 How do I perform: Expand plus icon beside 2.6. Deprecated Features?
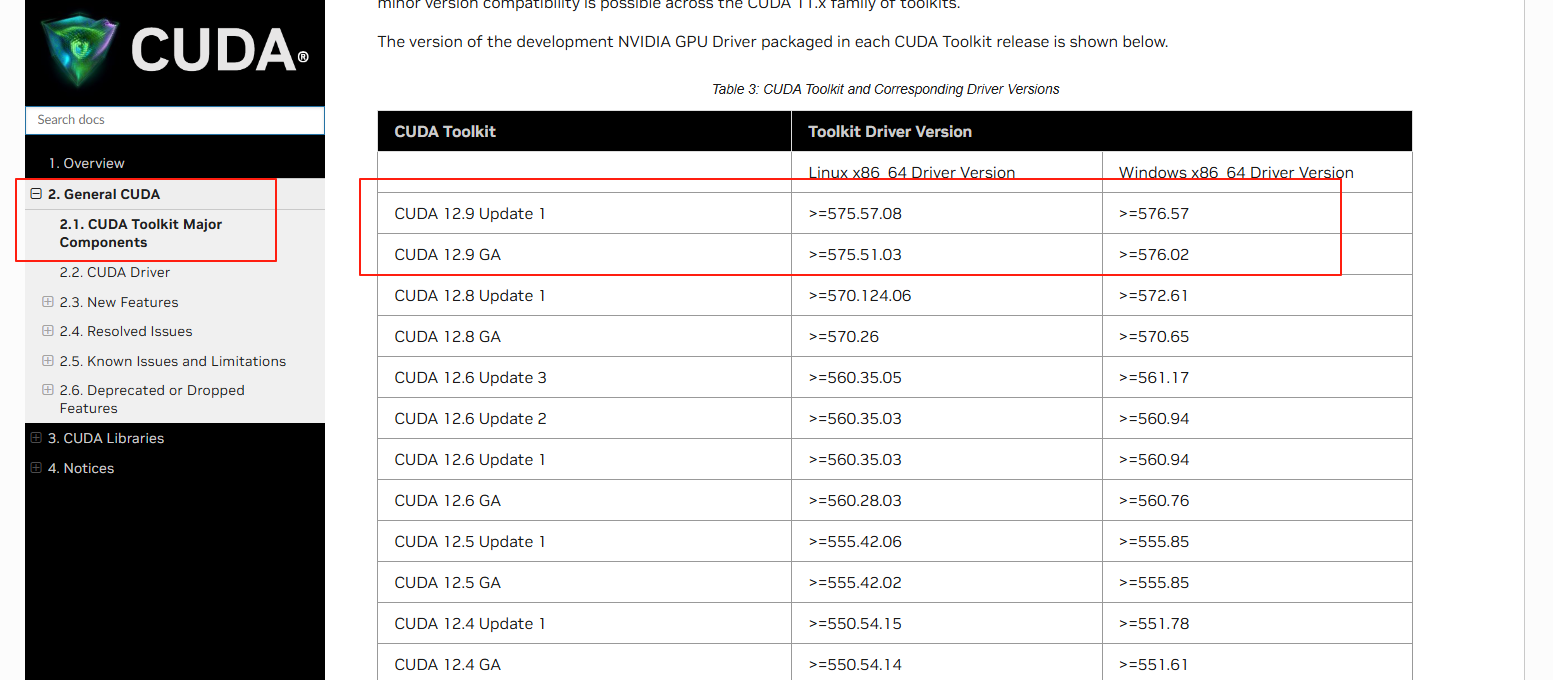(47, 390)
